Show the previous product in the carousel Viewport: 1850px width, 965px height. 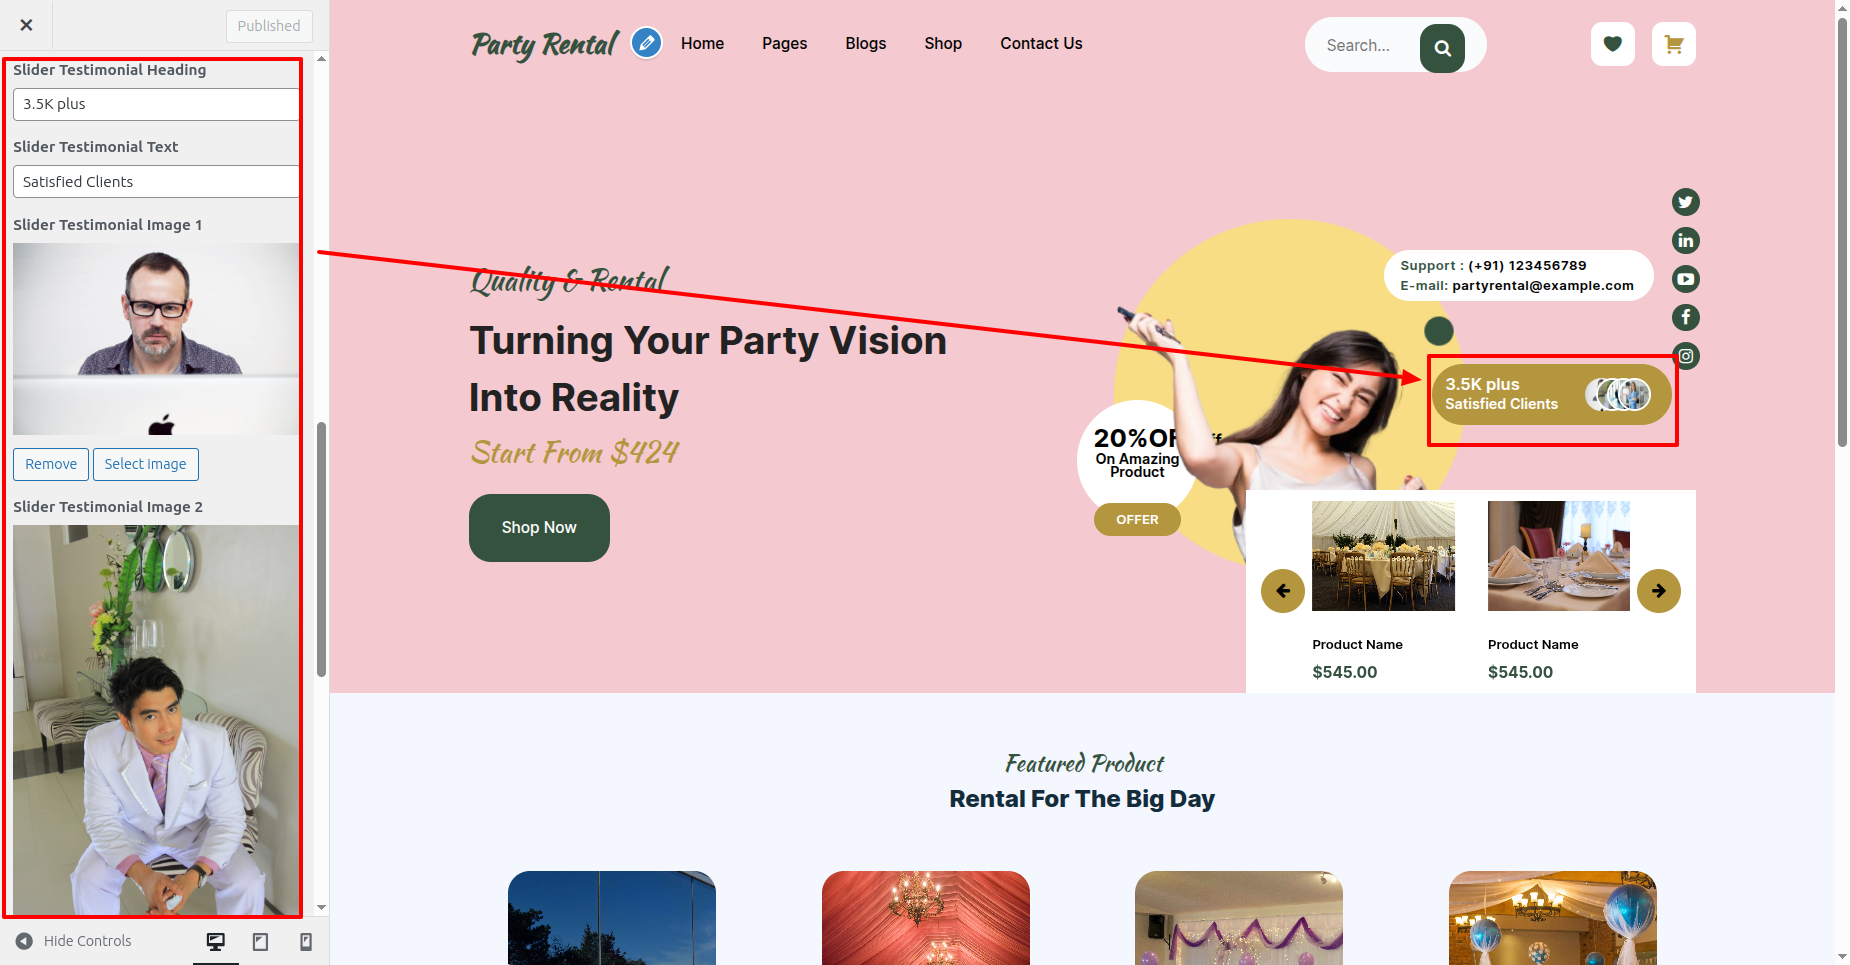click(1282, 591)
